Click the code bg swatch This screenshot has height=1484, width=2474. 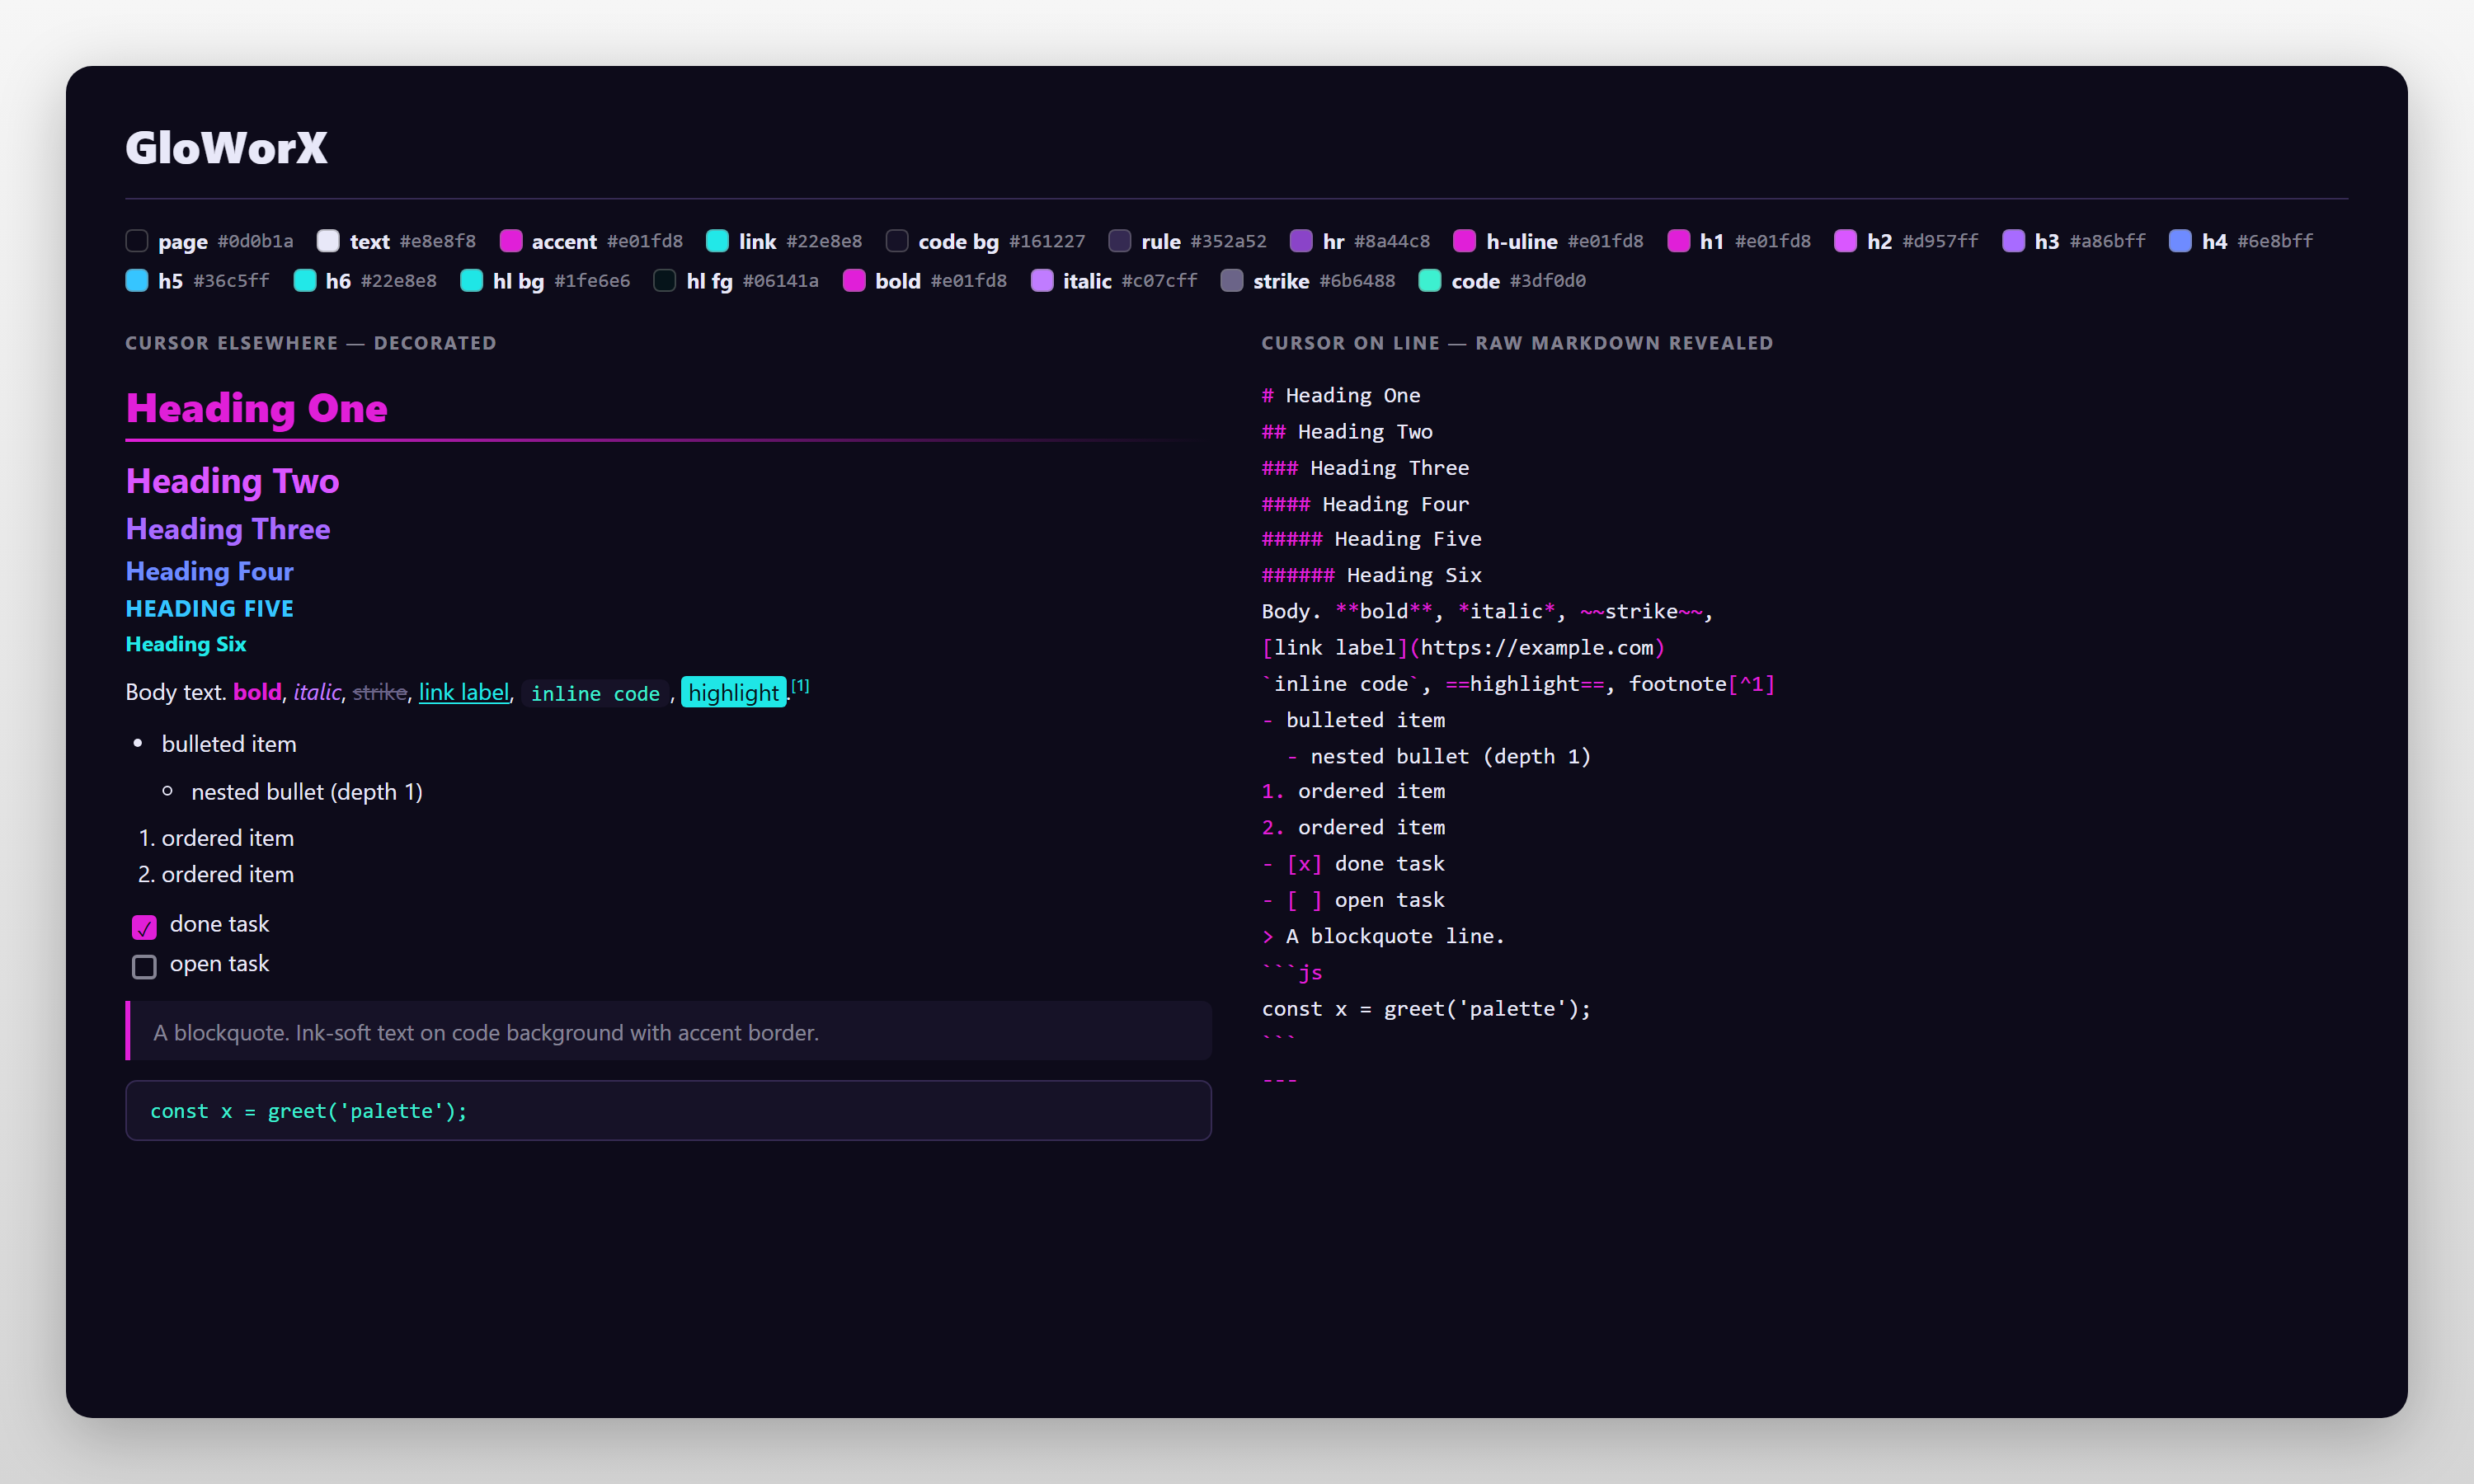coord(897,241)
